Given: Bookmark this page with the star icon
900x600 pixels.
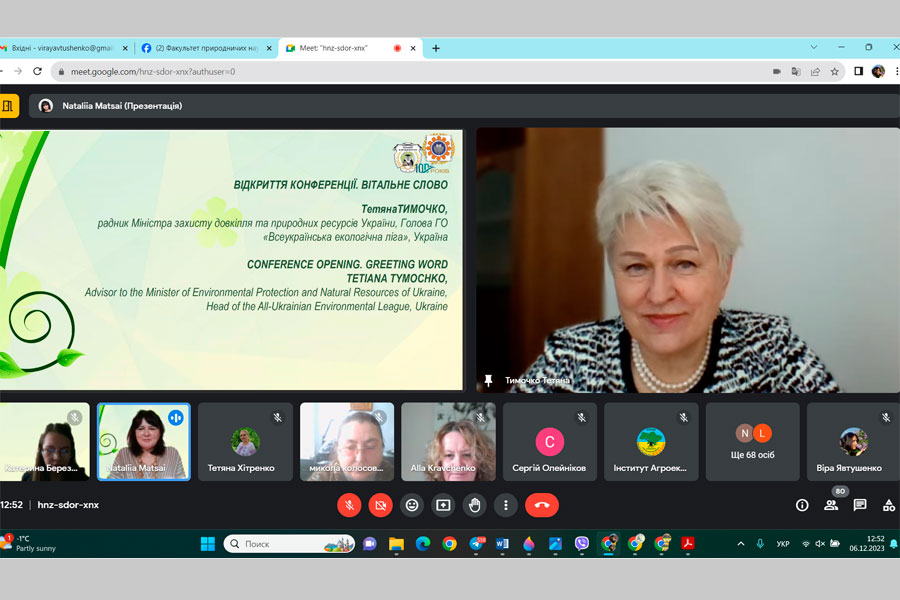Looking at the screenshot, I should [x=835, y=72].
